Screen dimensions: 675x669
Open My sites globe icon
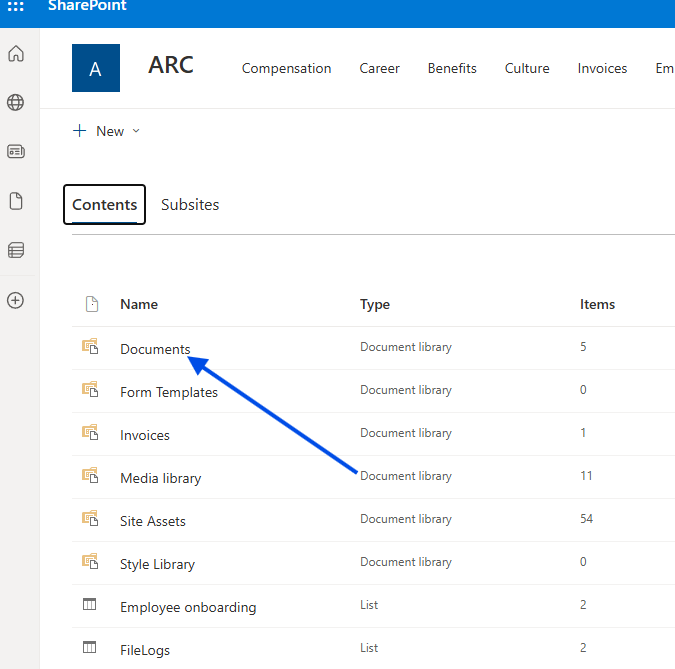point(16,103)
